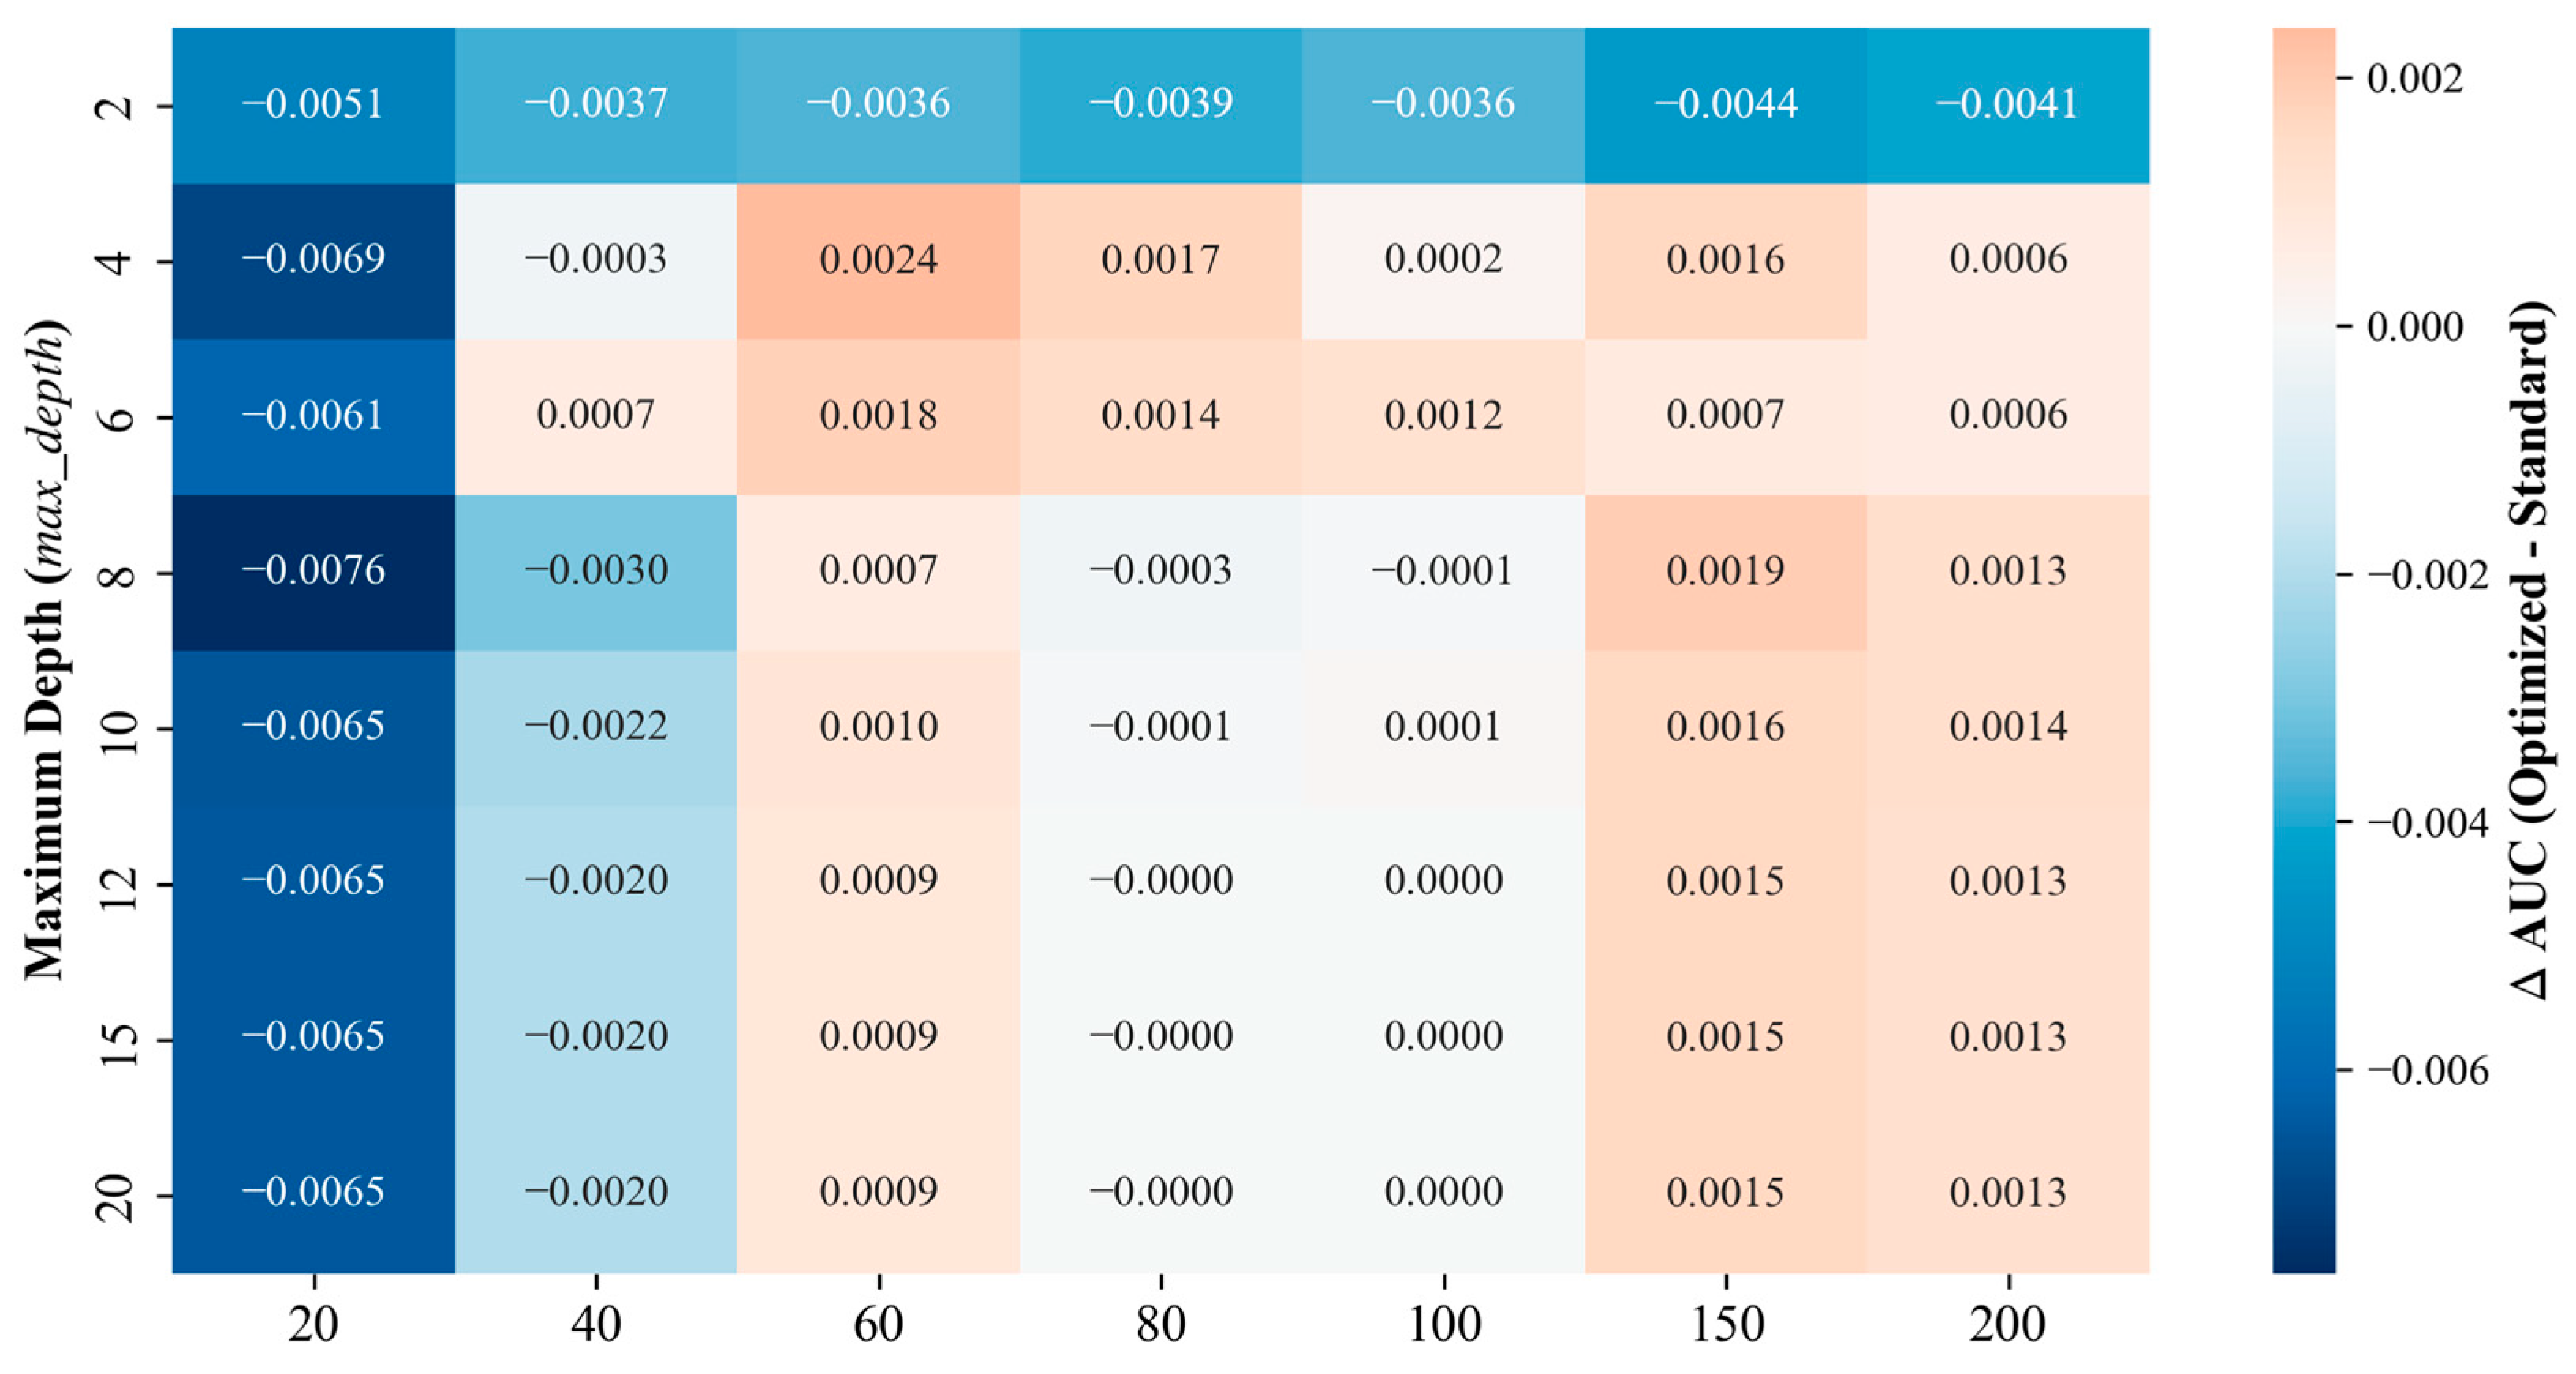Click the heatmap cell showing −0.0076
2576x1374 pixels.
coord(313,571)
